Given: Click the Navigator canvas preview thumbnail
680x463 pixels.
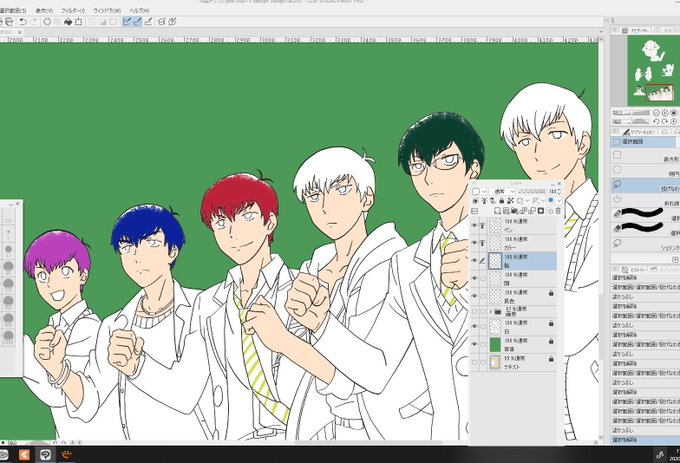Looking at the screenshot, I should tap(654, 70).
